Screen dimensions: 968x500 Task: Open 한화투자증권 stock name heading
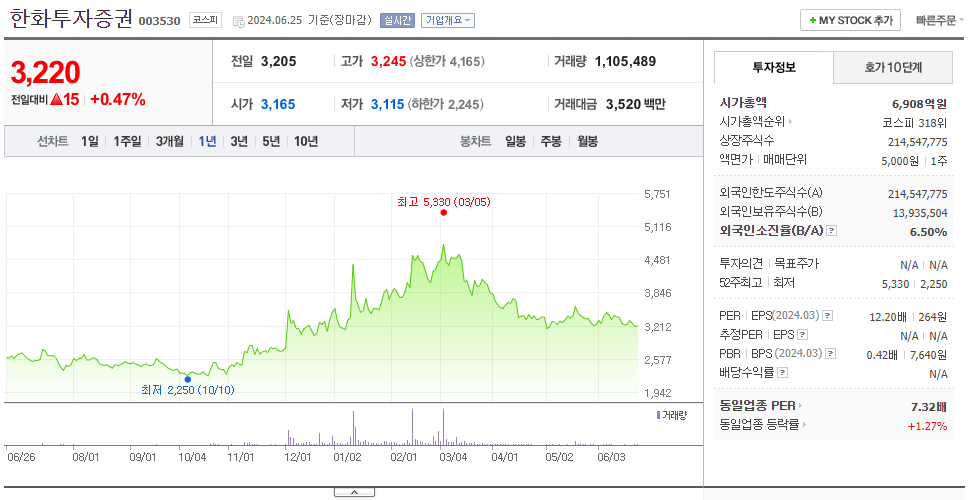pos(71,19)
